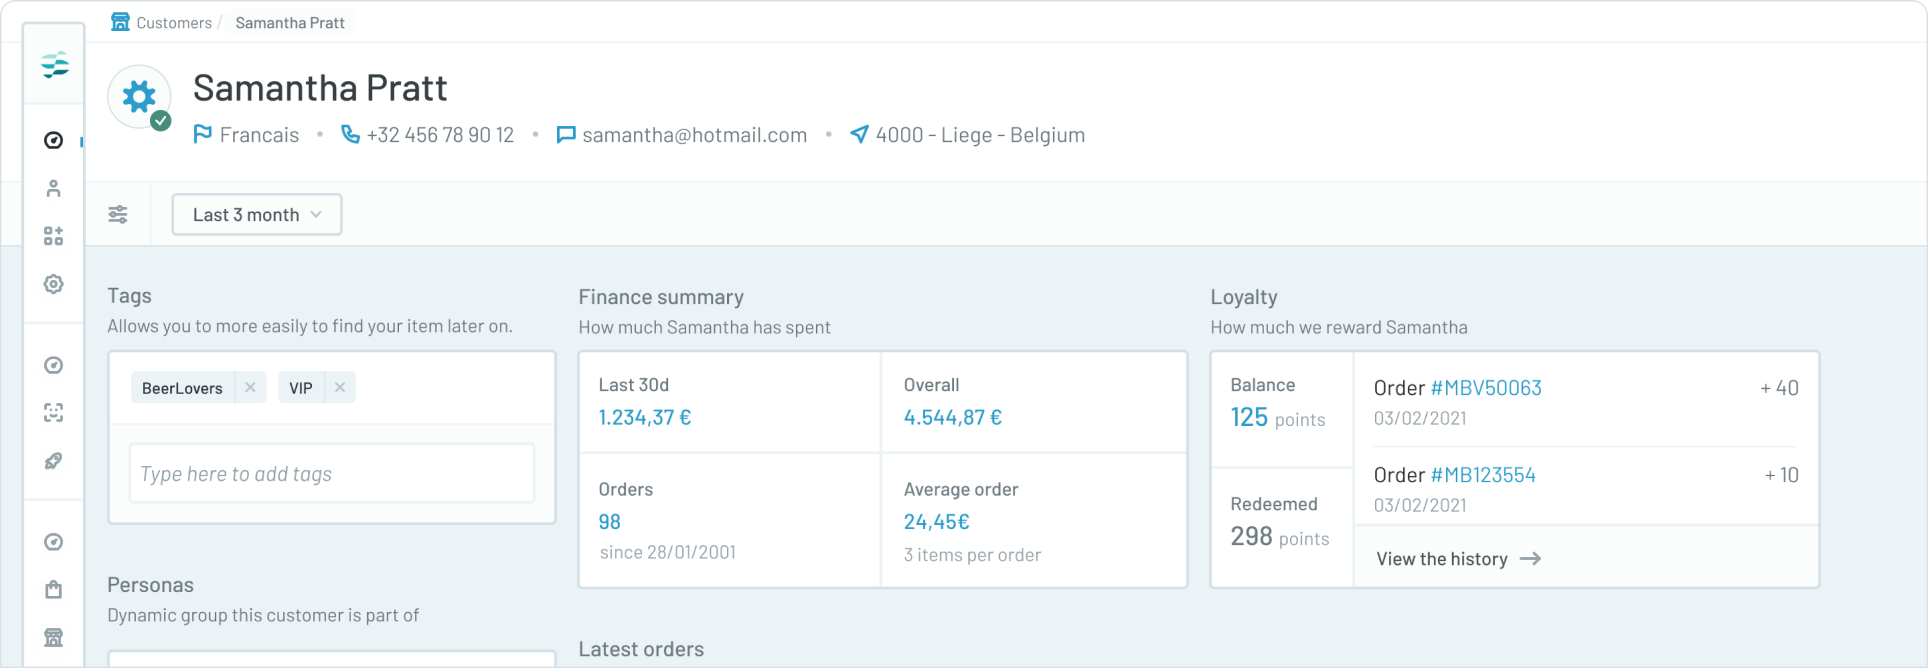The width and height of the screenshot is (1928, 668).
Task: Go to Customers in the breadcrumb
Action: coord(174,23)
